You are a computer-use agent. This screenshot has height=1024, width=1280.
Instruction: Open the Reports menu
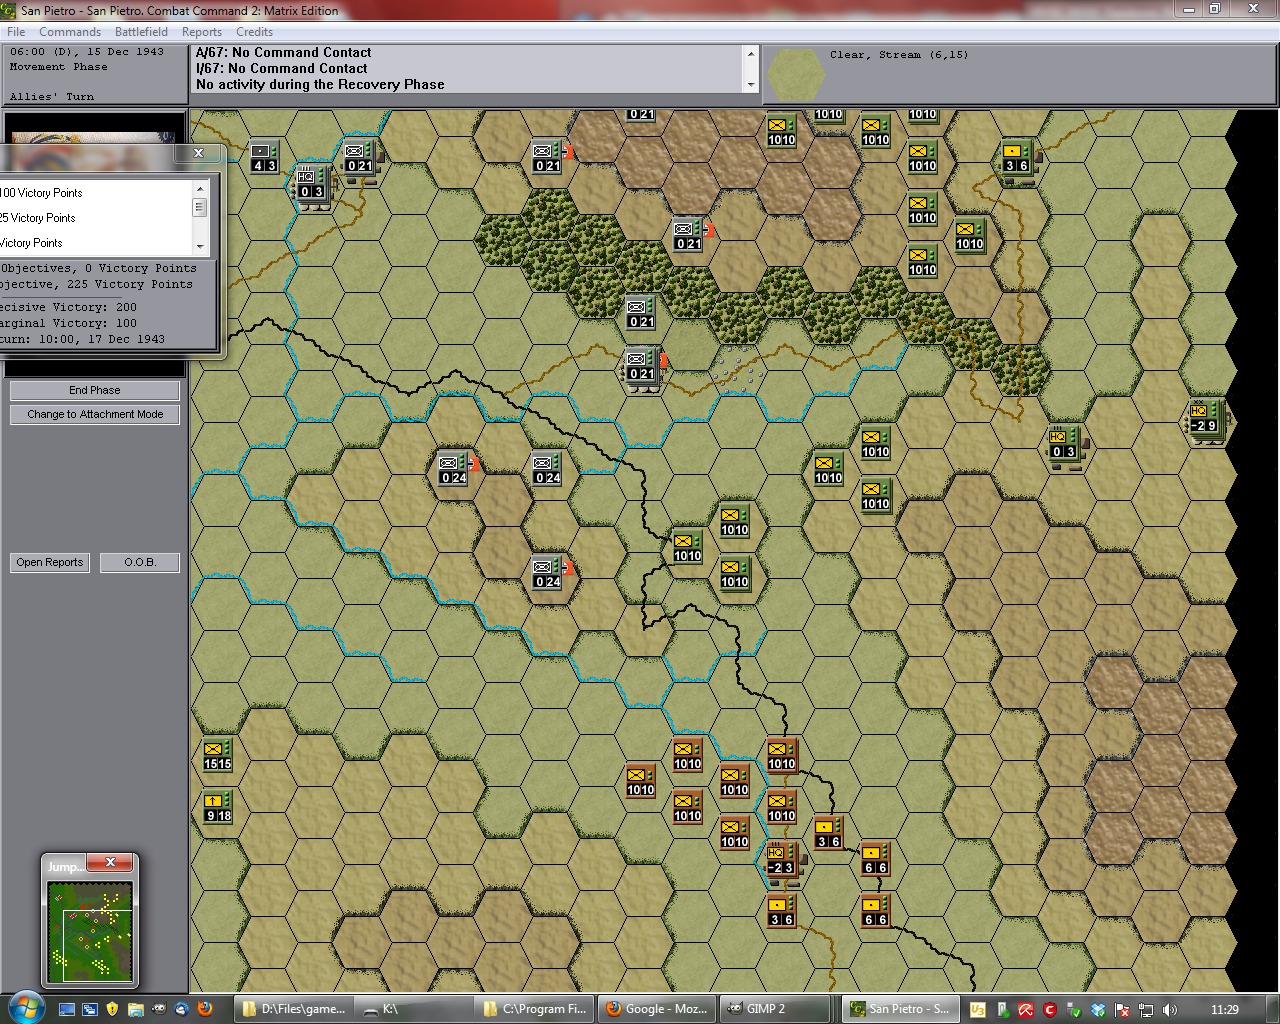202,32
